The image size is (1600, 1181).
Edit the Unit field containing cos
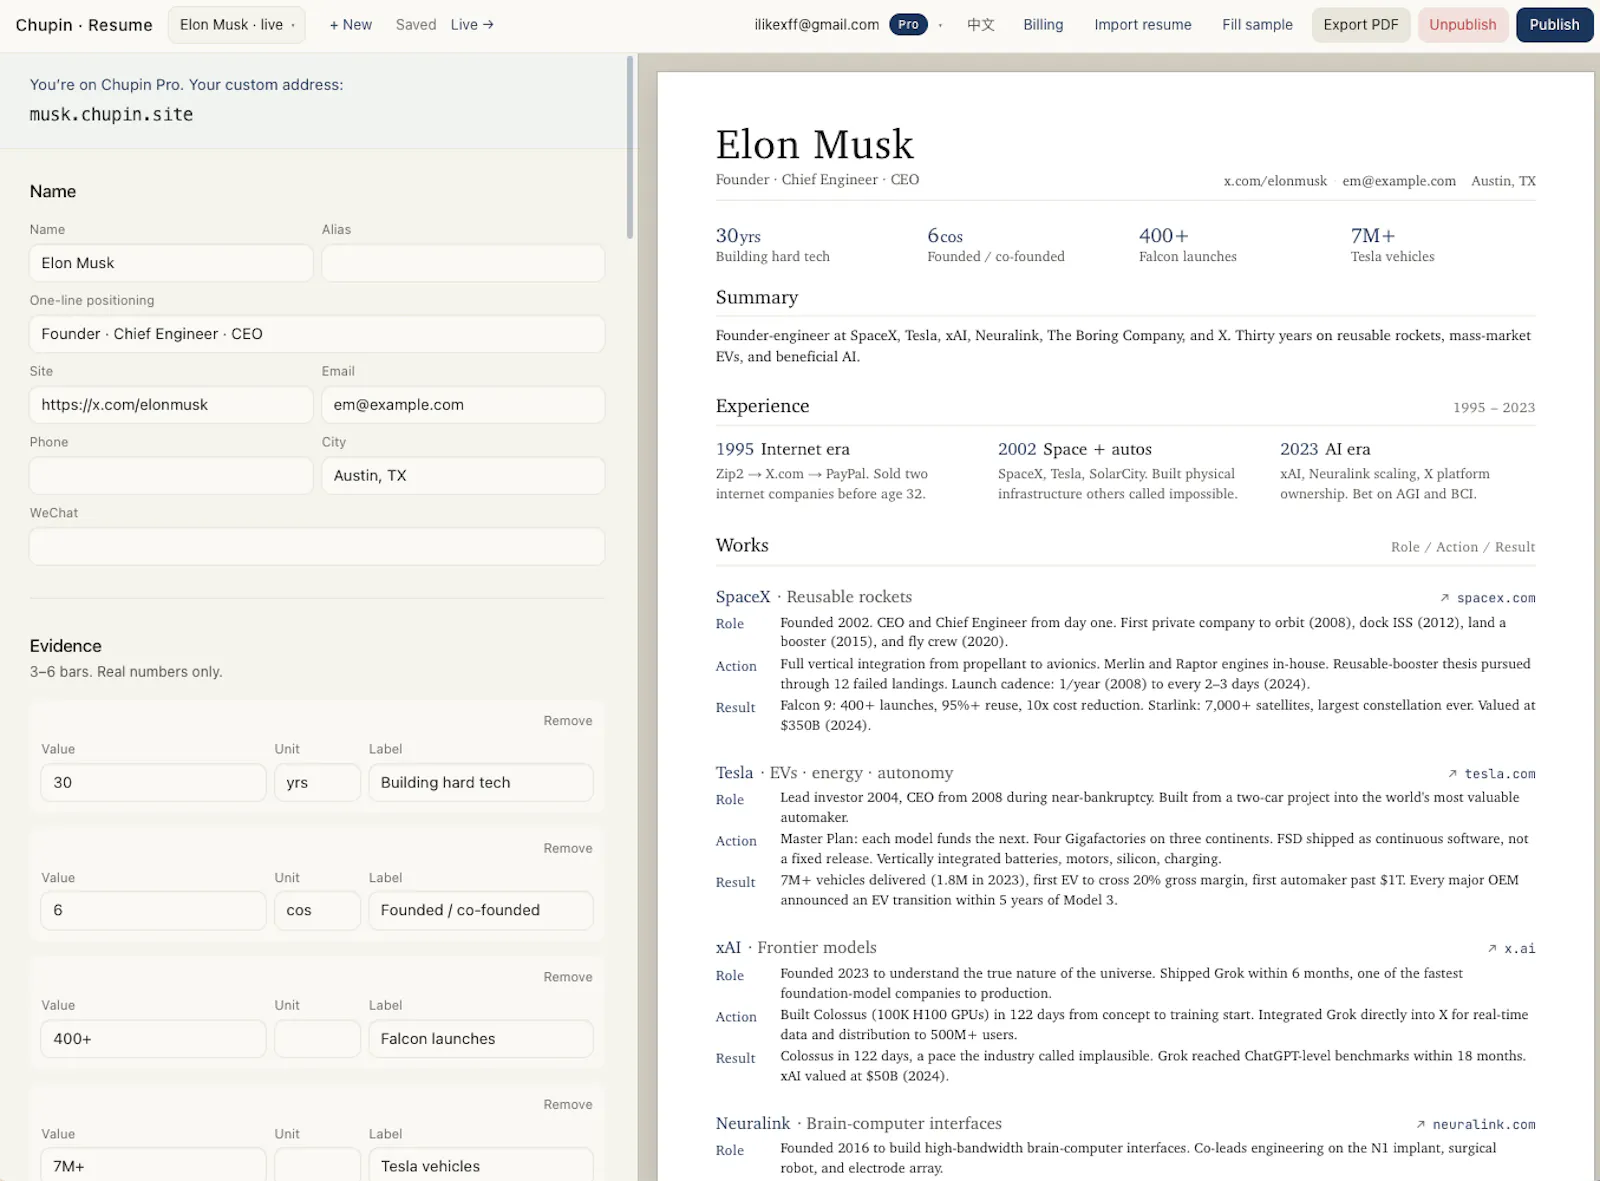(317, 911)
